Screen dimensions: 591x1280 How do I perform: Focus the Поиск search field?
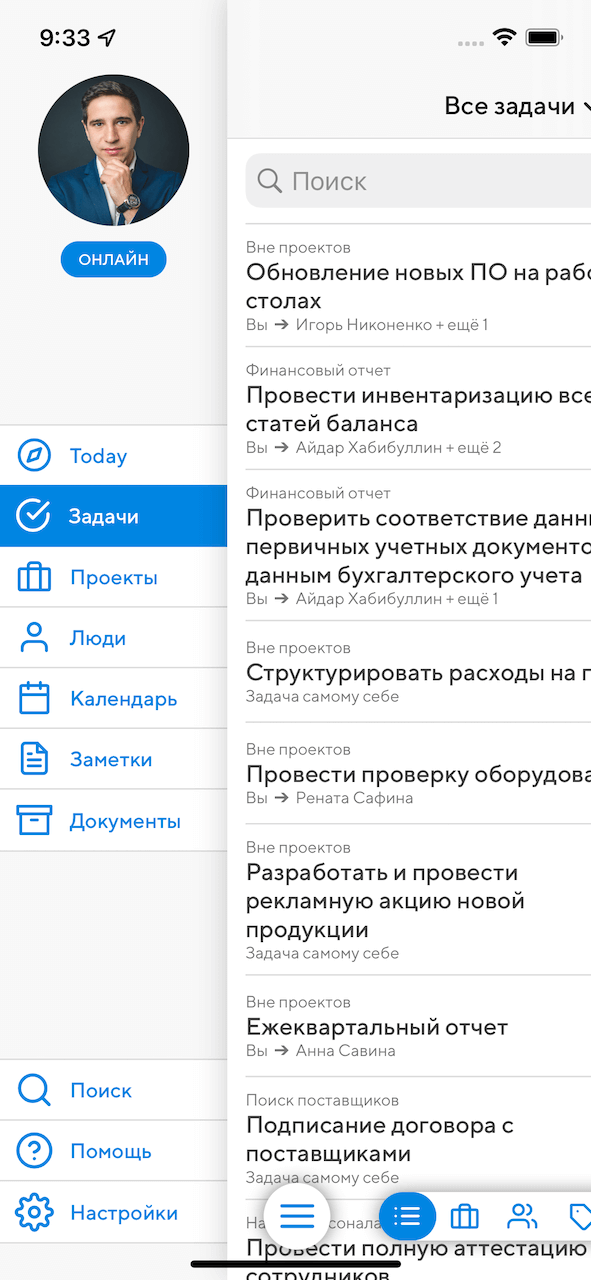pos(418,181)
